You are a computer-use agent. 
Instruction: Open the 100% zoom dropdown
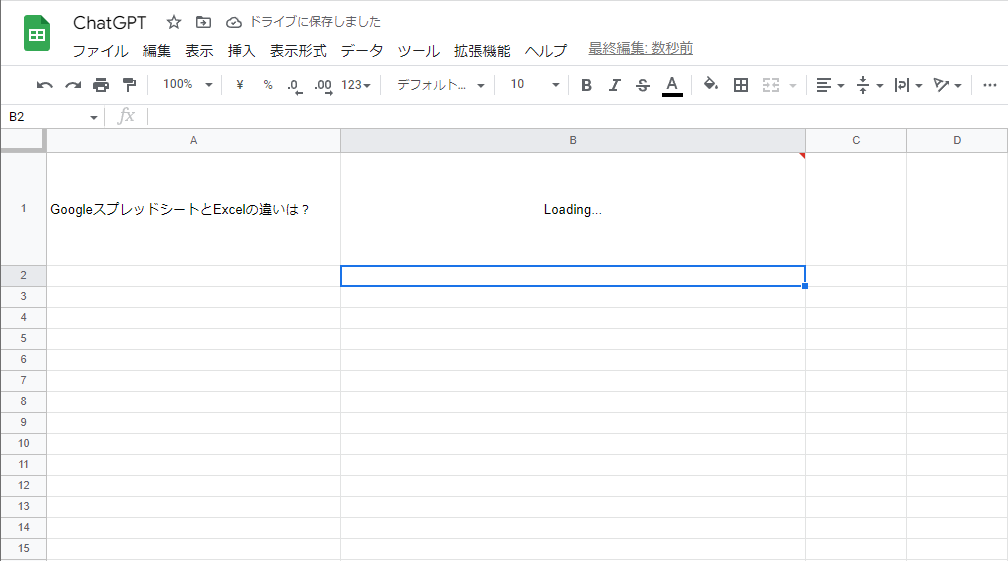(187, 84)
